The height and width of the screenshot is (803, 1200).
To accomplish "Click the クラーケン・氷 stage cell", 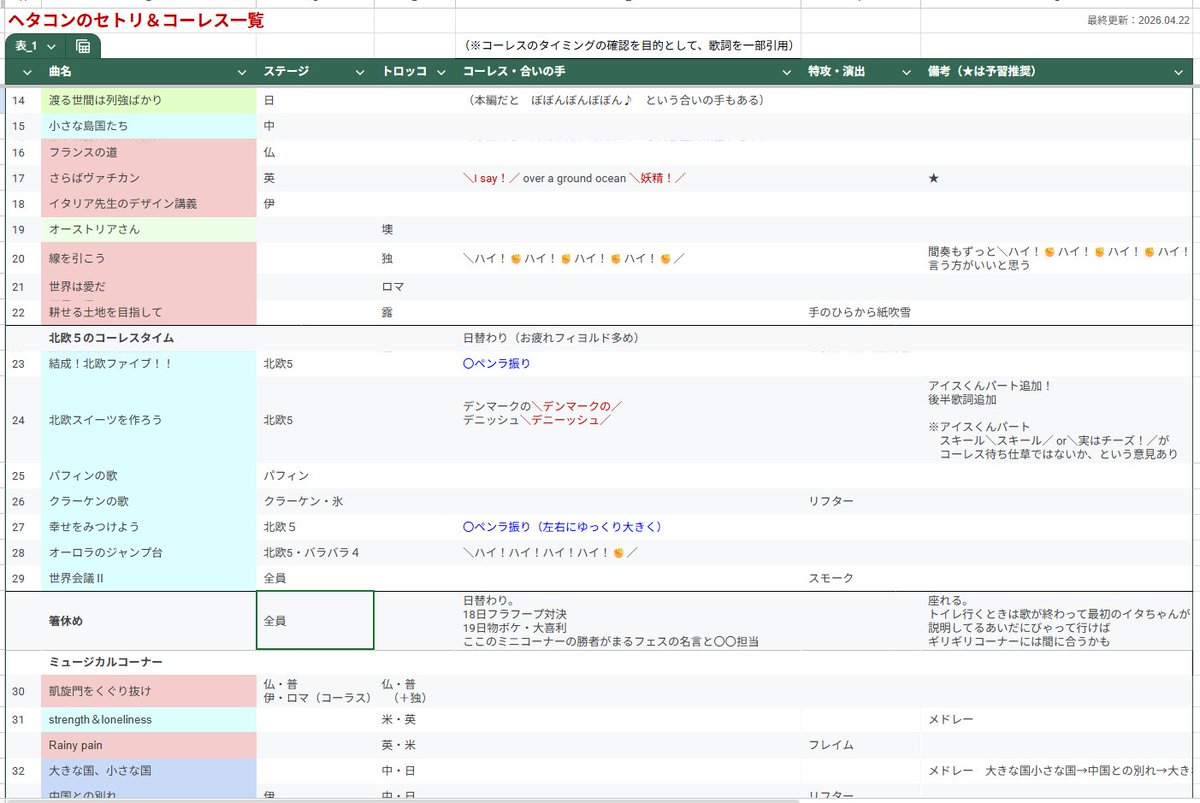I will coord(315,501).
